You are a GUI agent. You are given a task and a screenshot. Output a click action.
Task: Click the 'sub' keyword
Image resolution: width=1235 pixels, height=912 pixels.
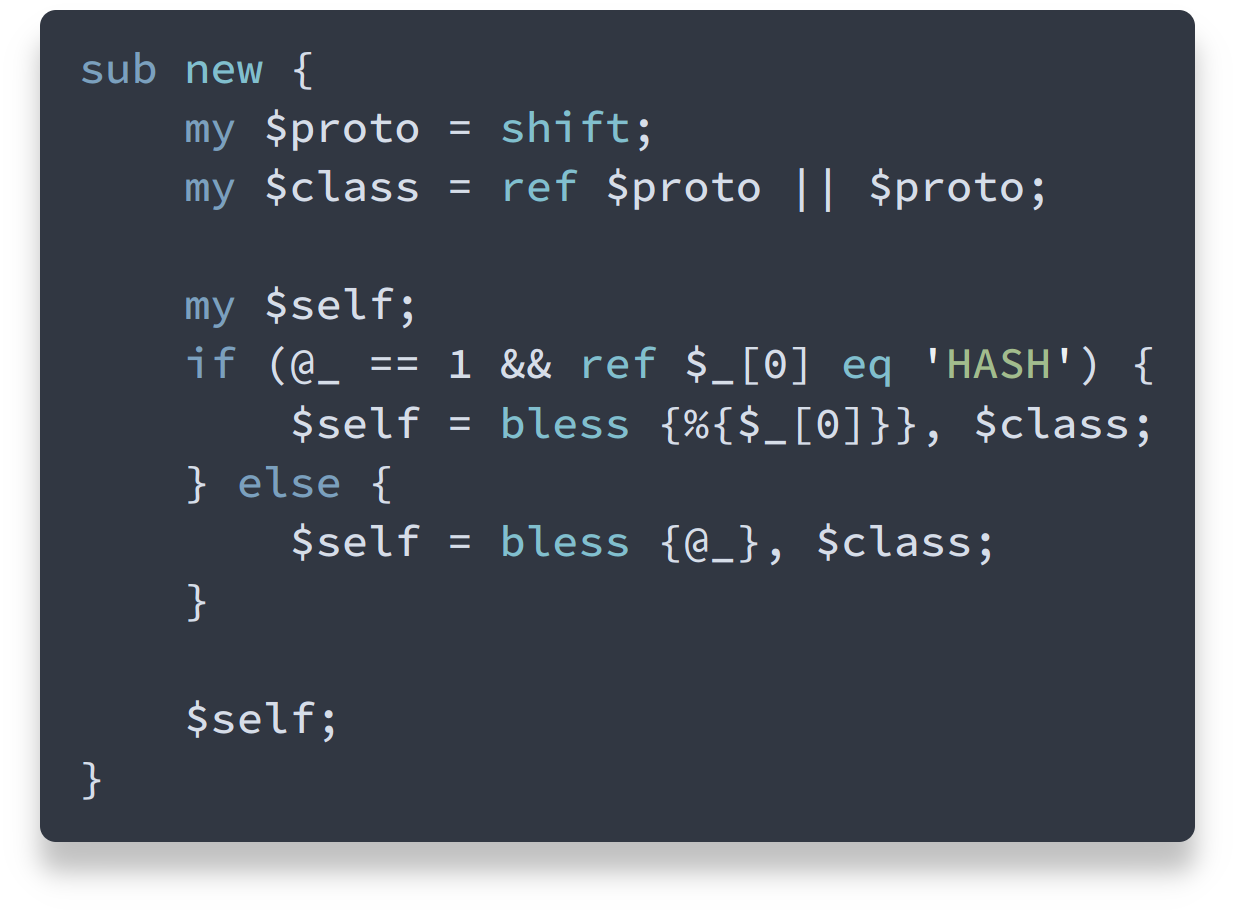[x=118, y=71]
